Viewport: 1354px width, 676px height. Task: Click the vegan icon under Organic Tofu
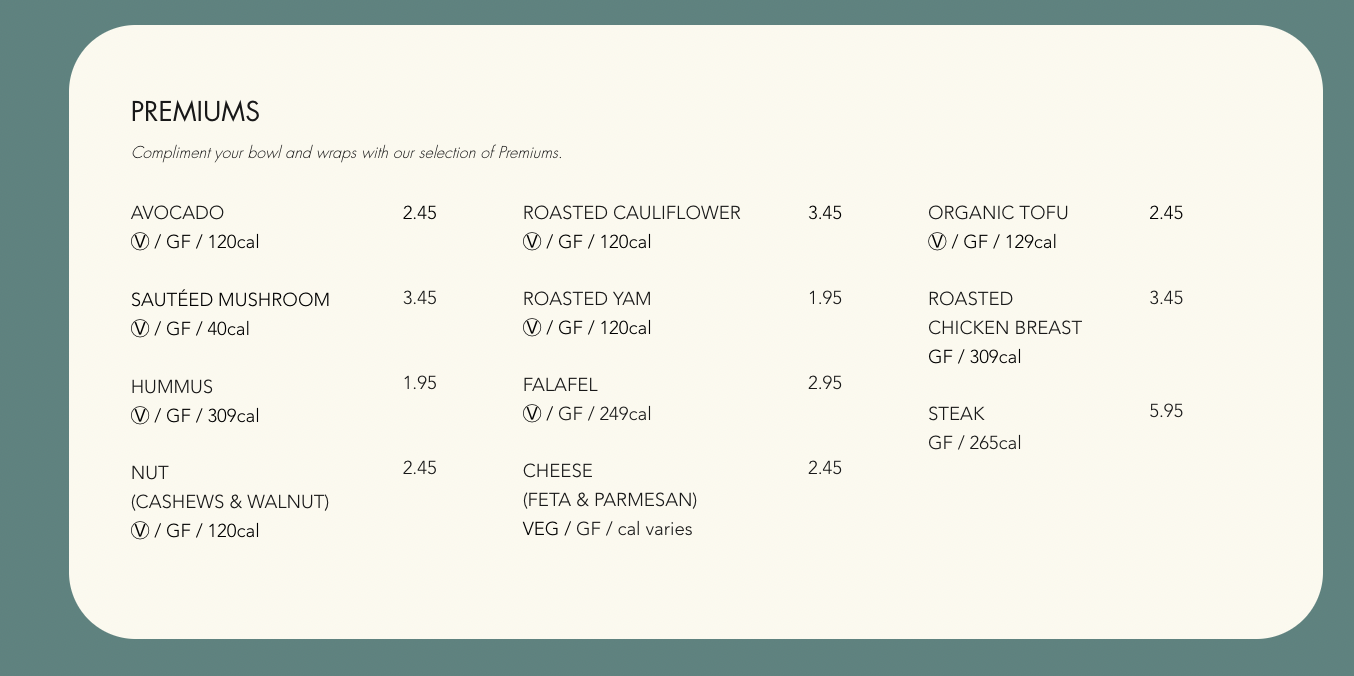click(936, 242)
